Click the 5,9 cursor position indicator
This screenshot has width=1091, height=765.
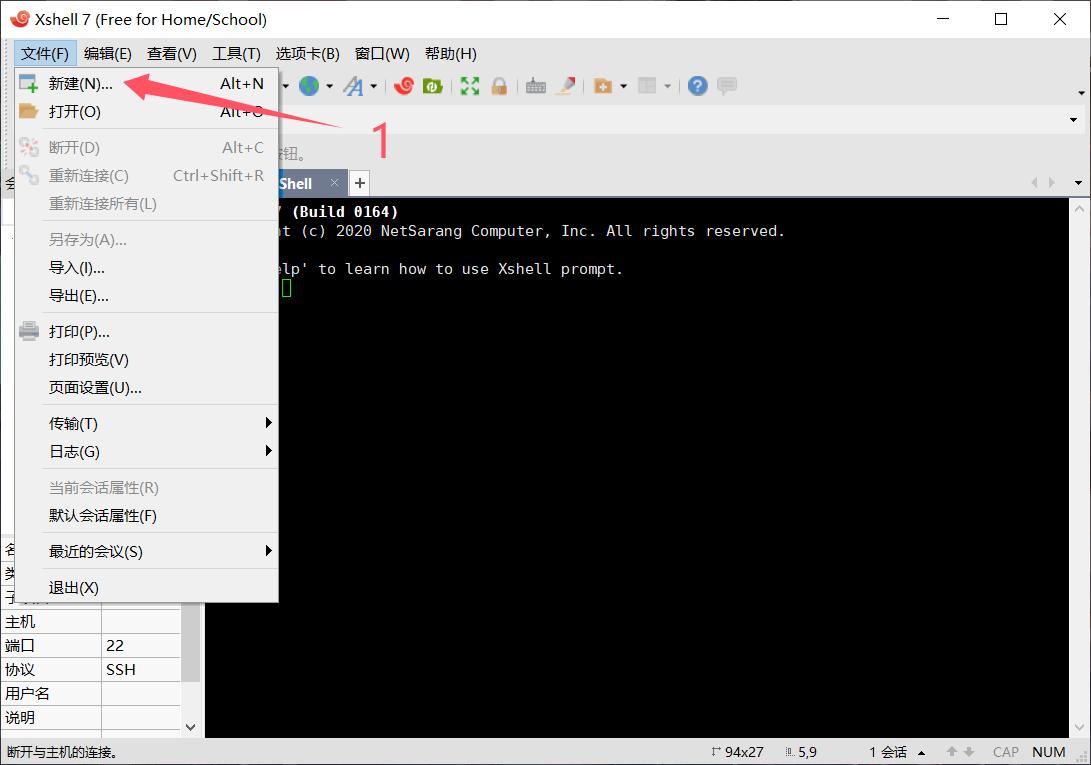(x=802, y=752)
